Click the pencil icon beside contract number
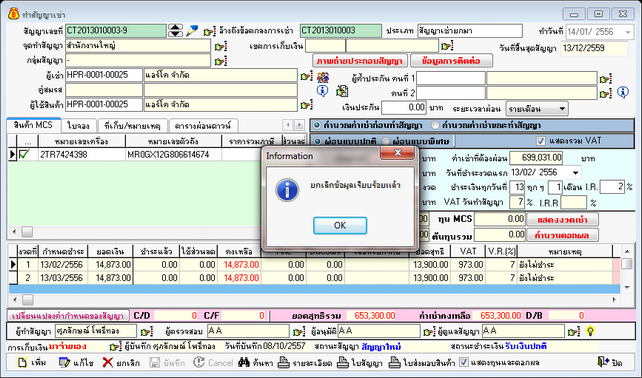The height and width of the screenshot is (378, 642). [192, 31]
